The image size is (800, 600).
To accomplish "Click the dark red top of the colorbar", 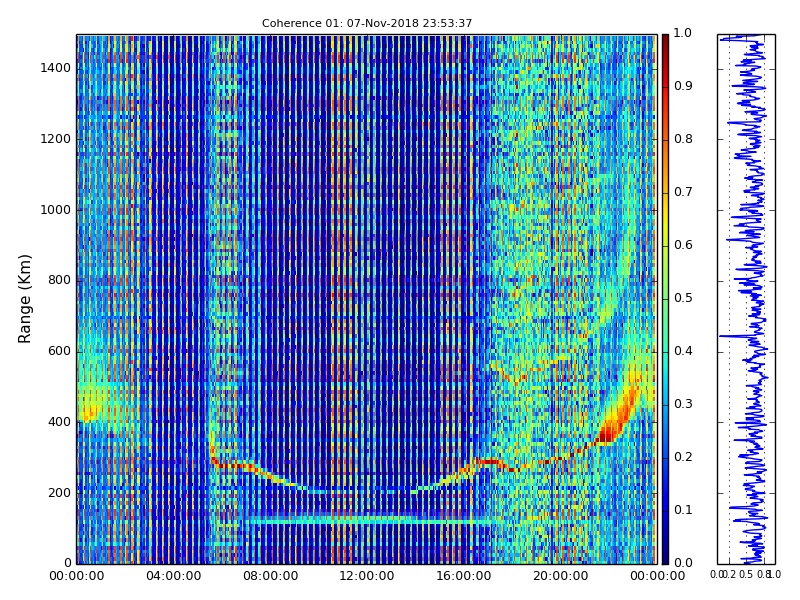I will tap(665, 41).
